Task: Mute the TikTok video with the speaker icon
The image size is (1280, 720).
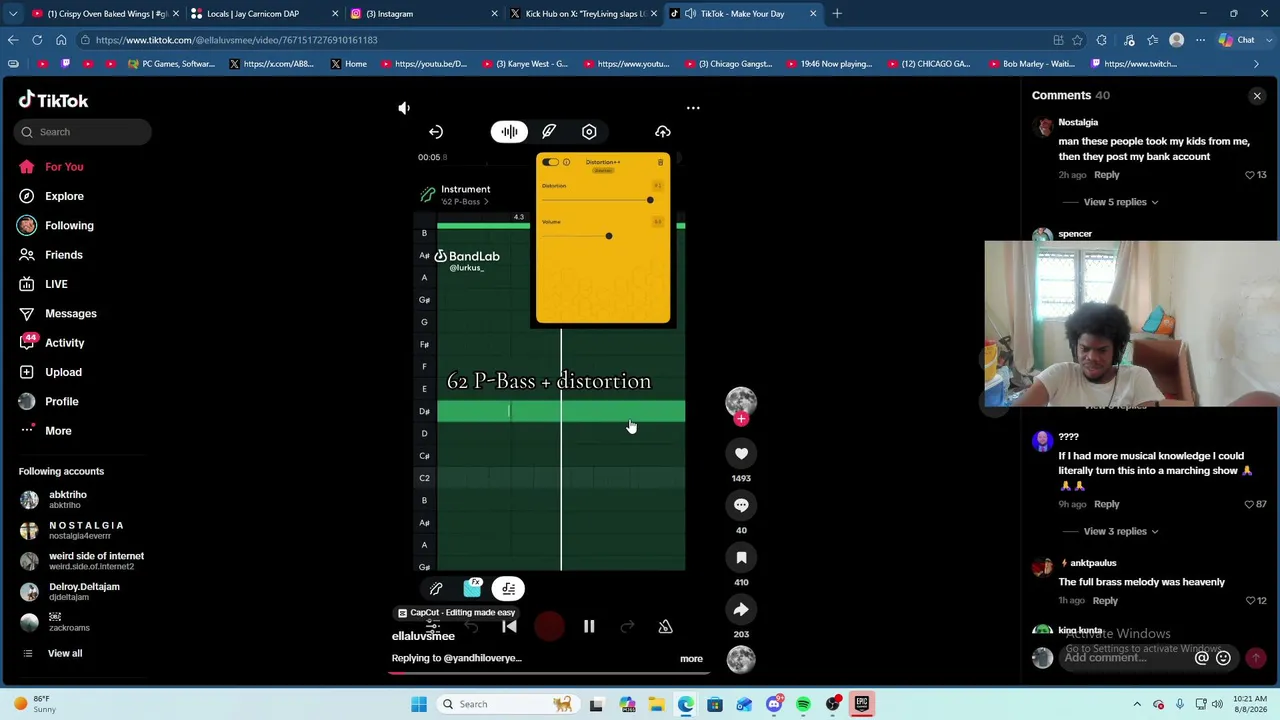Action: point(404,108)
